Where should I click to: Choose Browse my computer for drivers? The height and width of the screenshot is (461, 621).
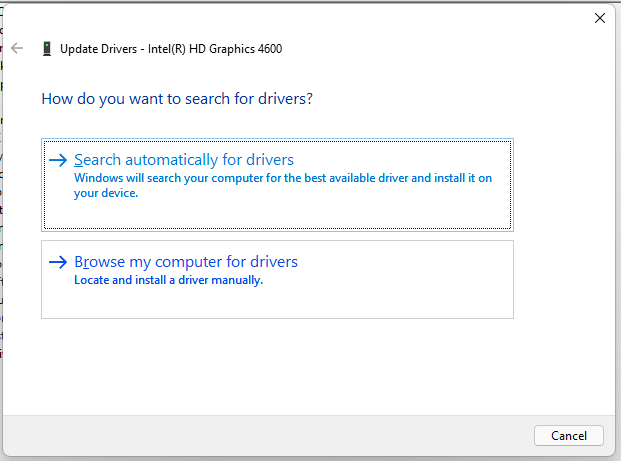[186, 262]
